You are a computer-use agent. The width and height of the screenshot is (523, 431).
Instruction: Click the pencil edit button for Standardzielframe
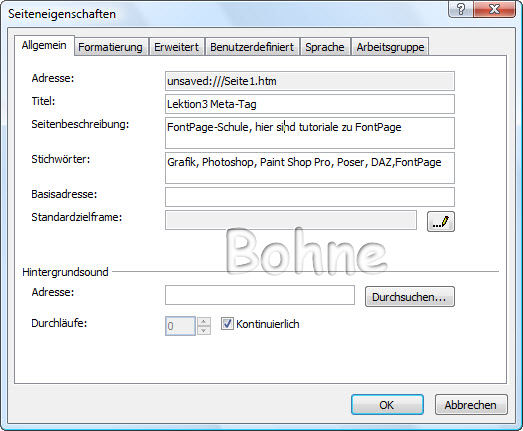[441, 222]
